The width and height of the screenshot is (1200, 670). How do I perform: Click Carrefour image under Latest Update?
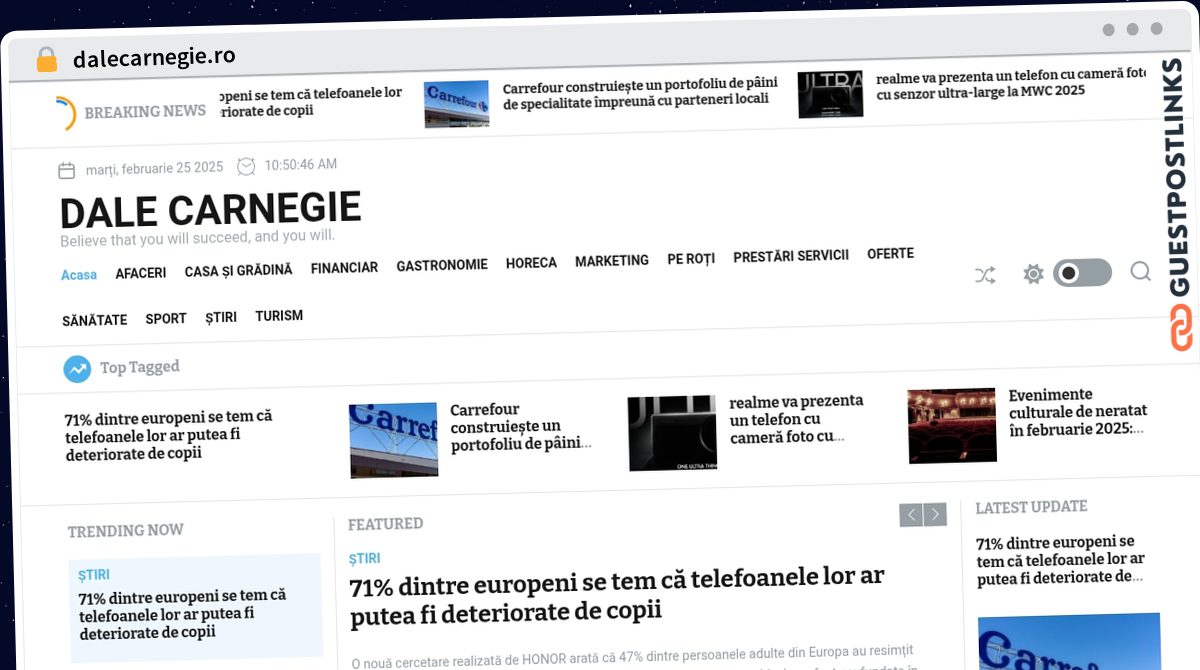[1069, 641]
